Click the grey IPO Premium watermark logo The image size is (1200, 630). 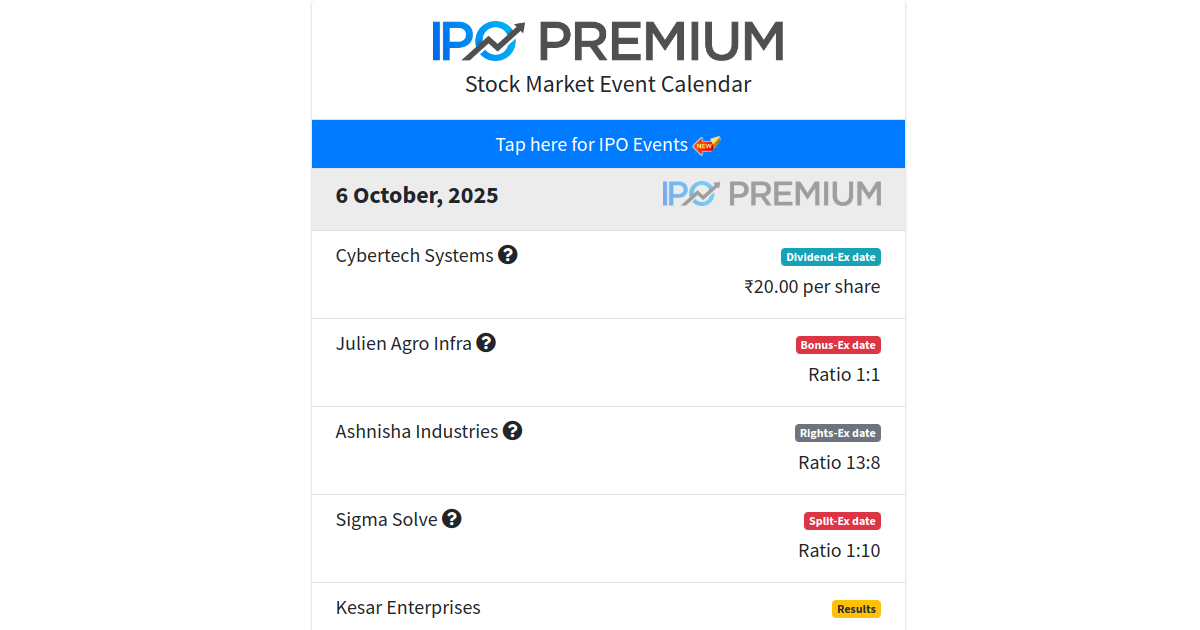771,194
